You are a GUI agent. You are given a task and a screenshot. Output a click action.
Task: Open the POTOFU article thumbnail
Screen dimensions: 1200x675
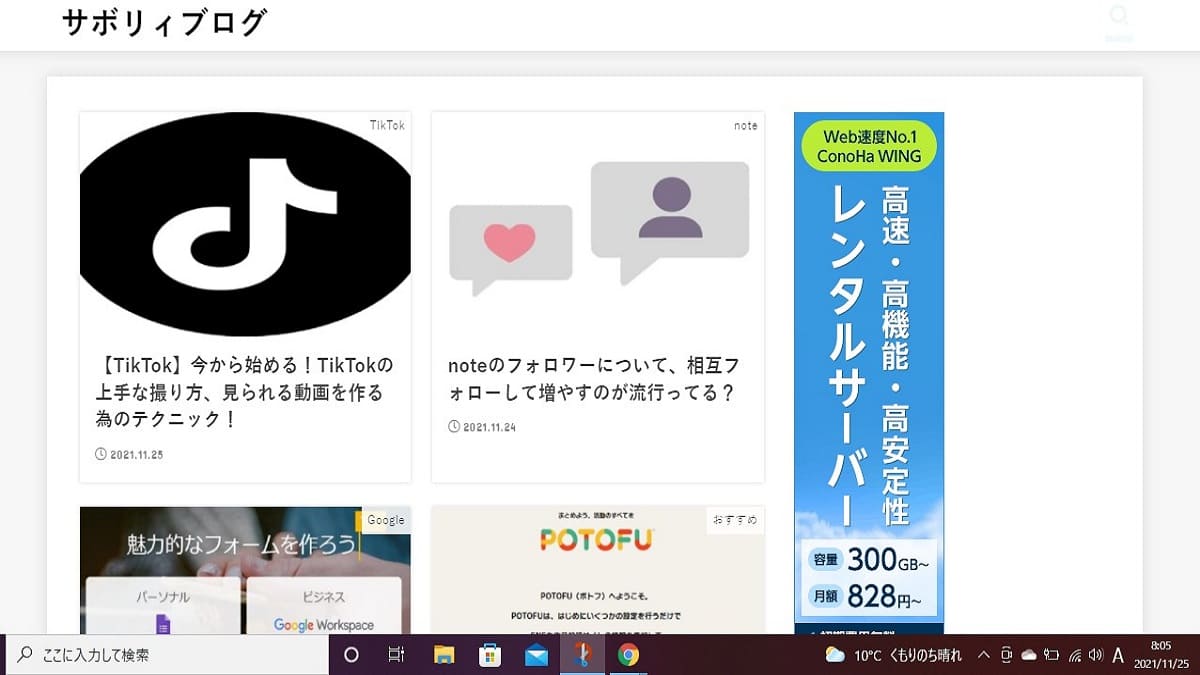pos(597,570)
